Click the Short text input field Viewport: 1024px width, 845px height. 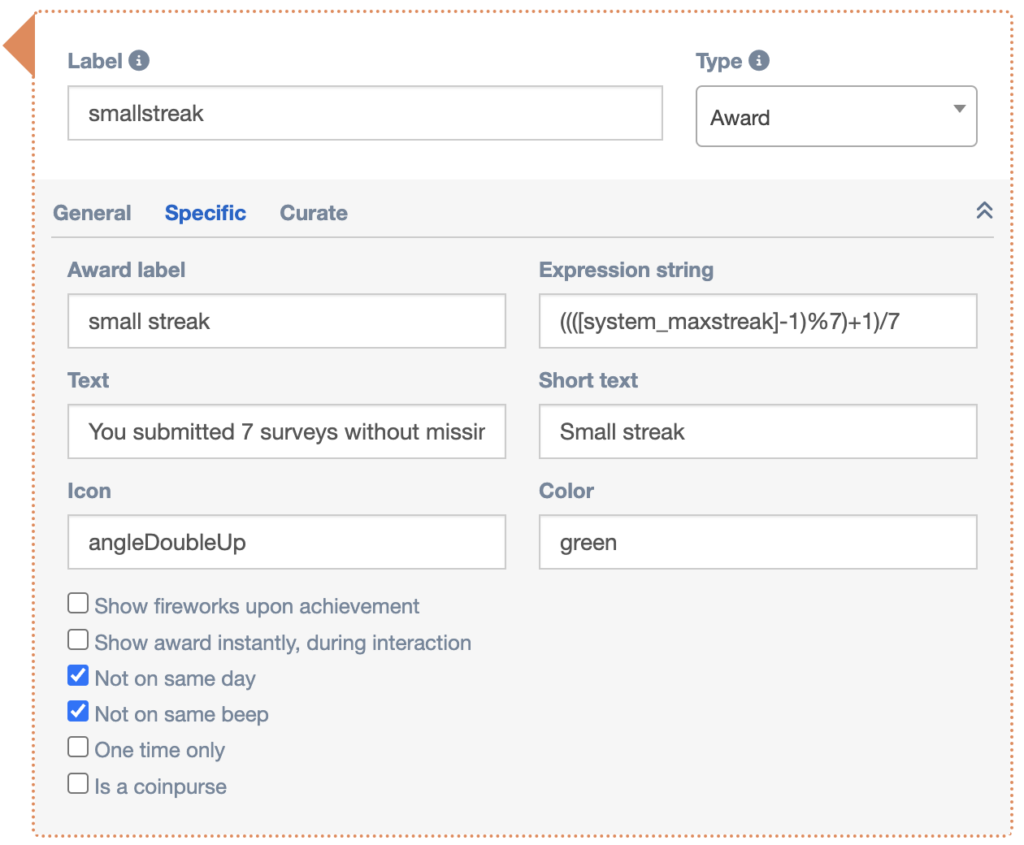[x=757, y=432]
